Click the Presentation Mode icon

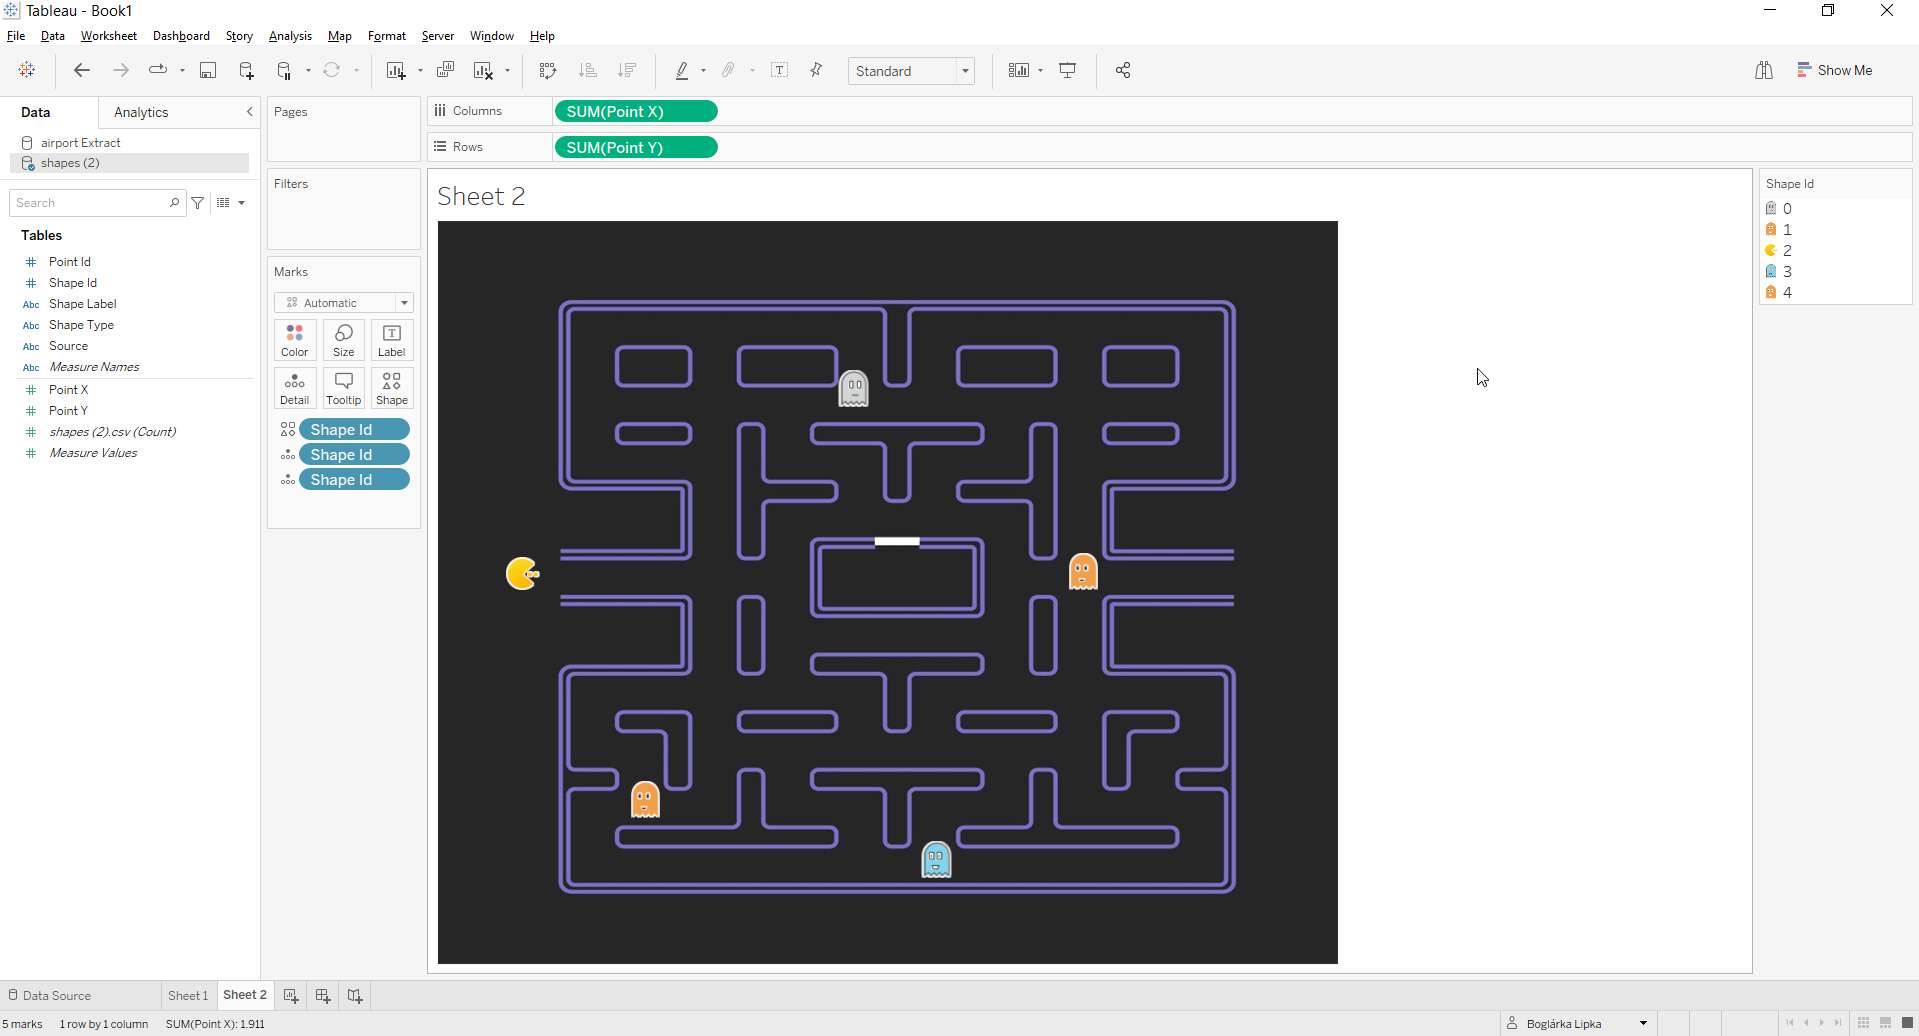1068,70
